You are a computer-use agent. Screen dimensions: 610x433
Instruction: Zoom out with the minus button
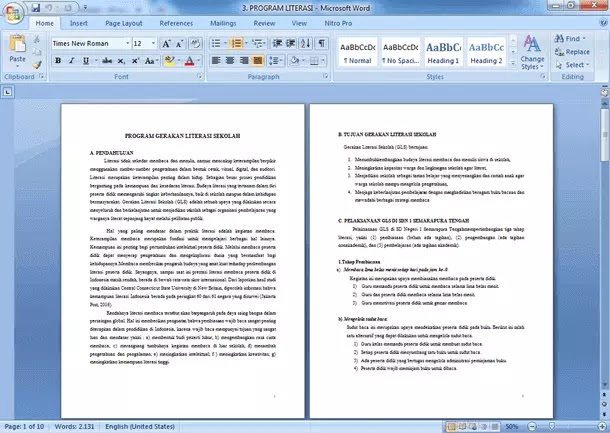pyautogui.click(x=533, y=427)
